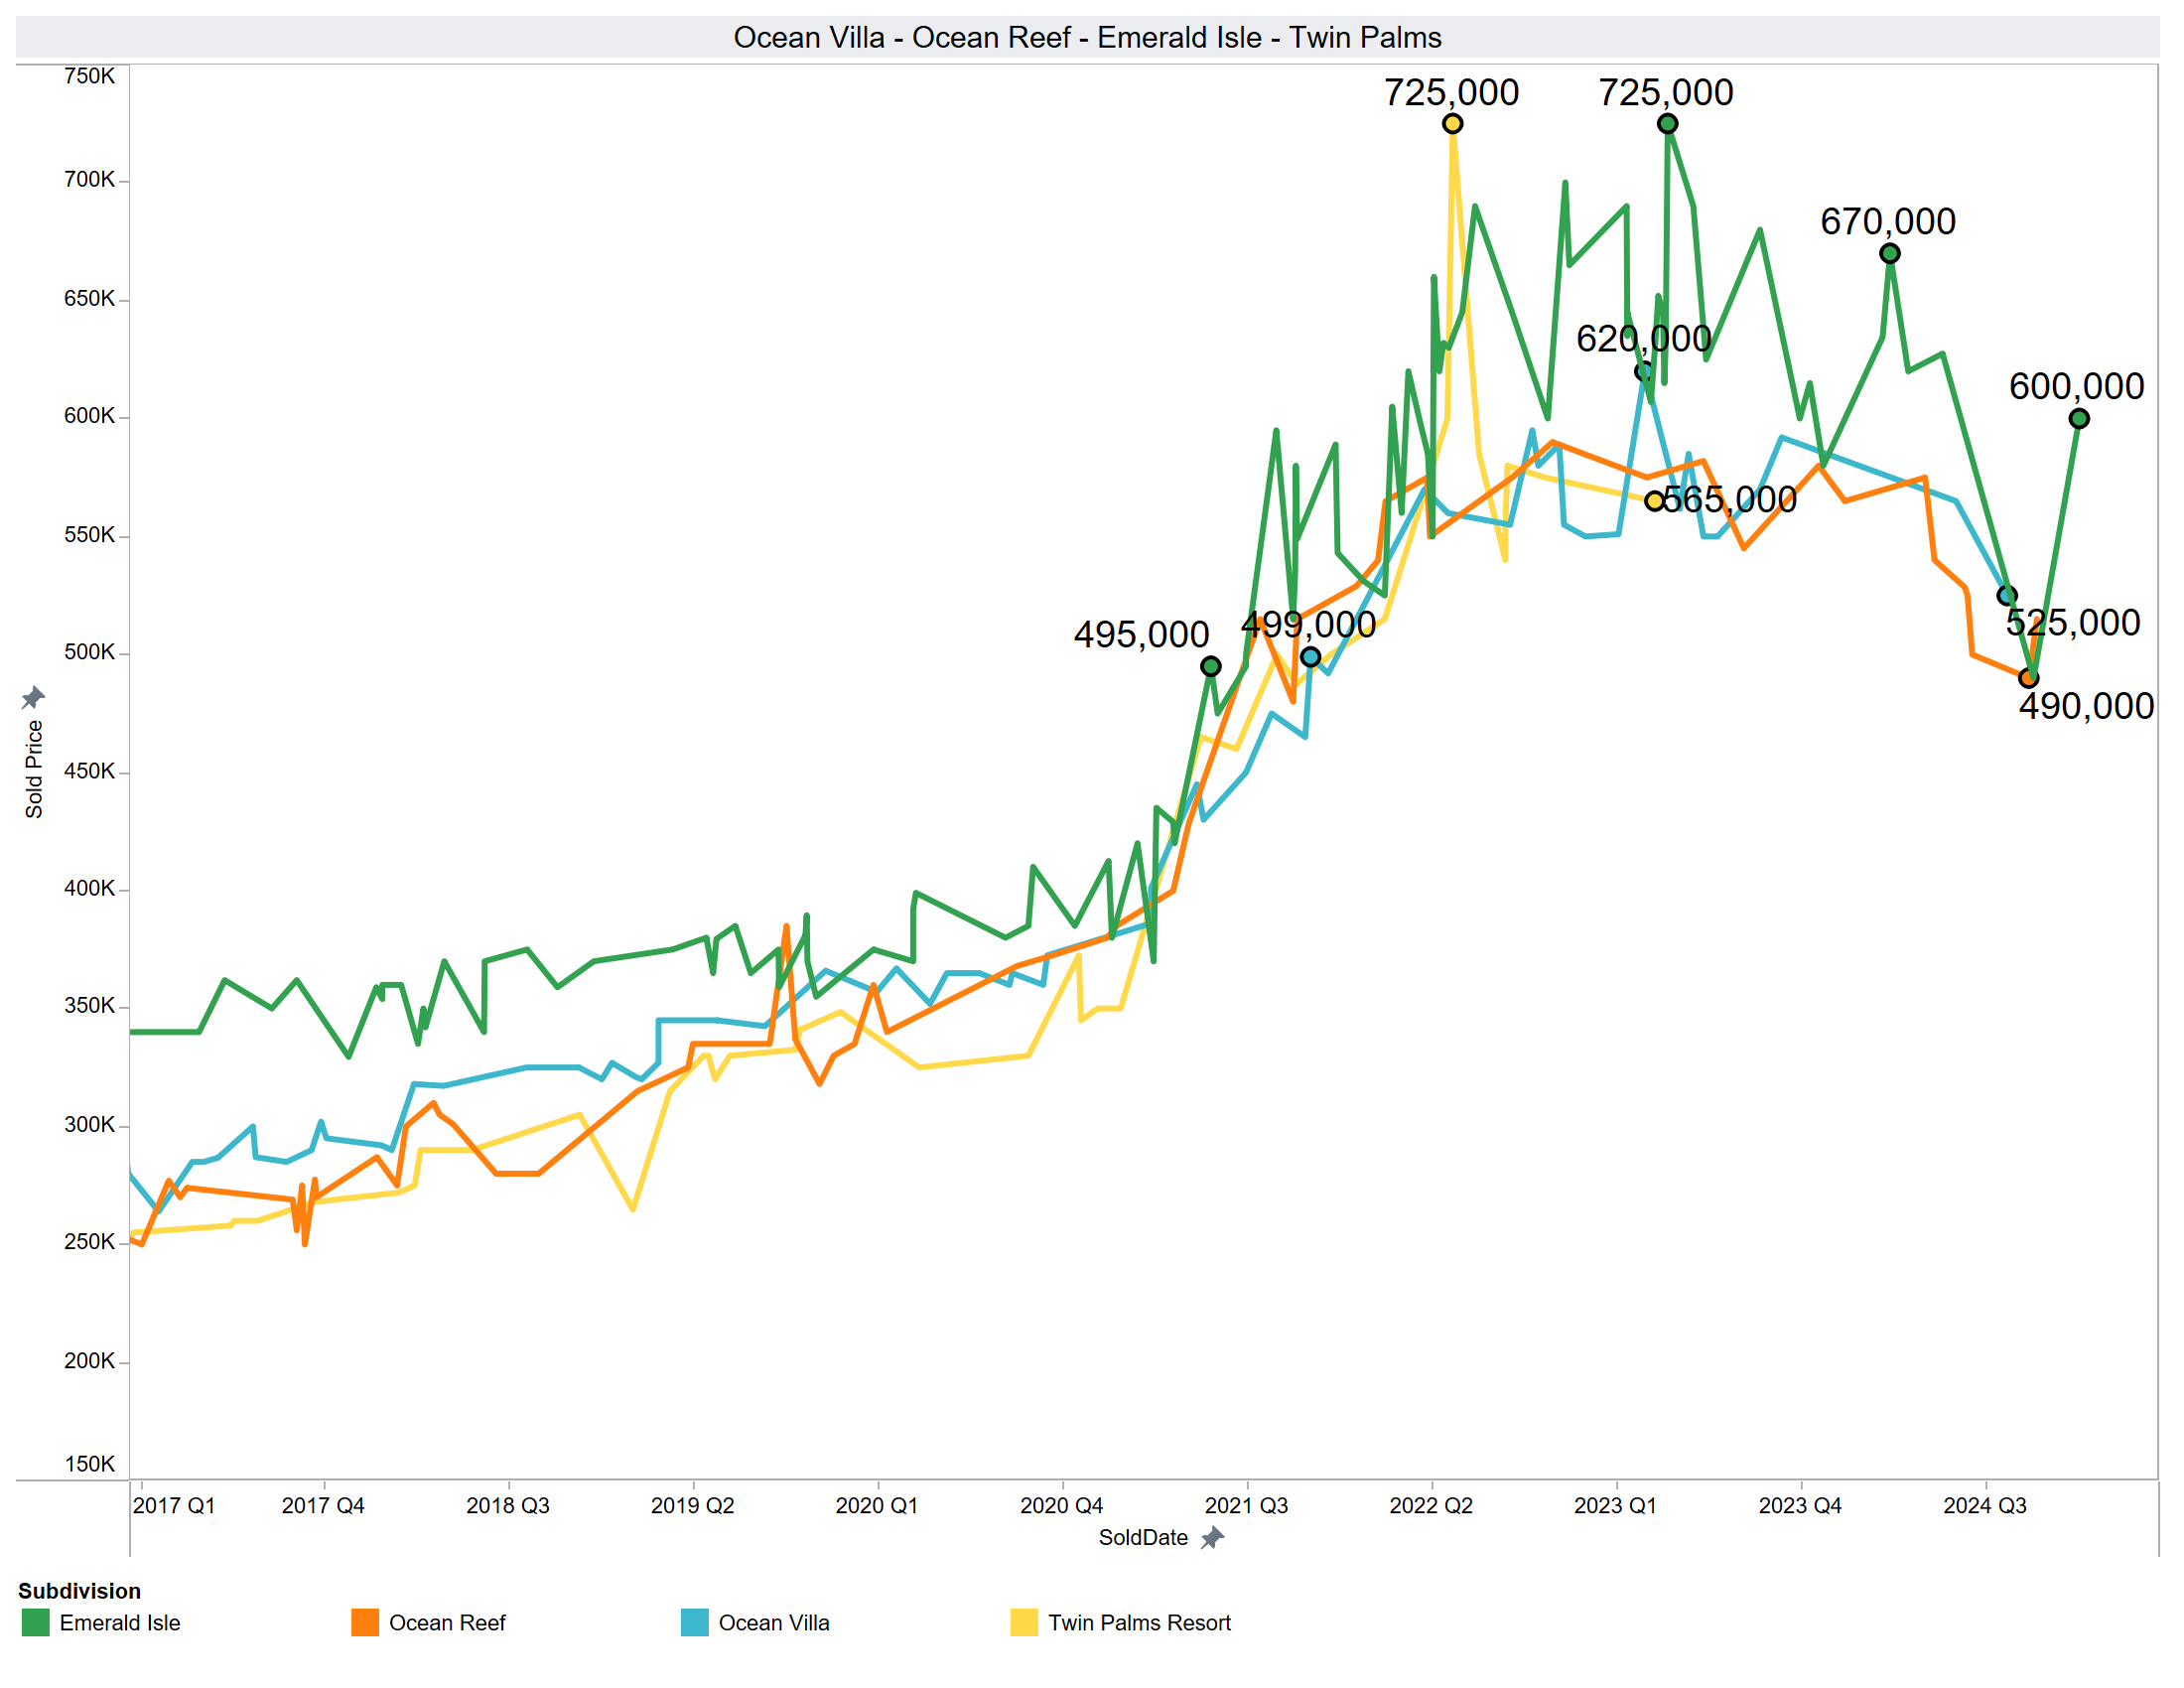
Task: Click the 725,000 label above yellow peak
Action: coord(1452,92)
